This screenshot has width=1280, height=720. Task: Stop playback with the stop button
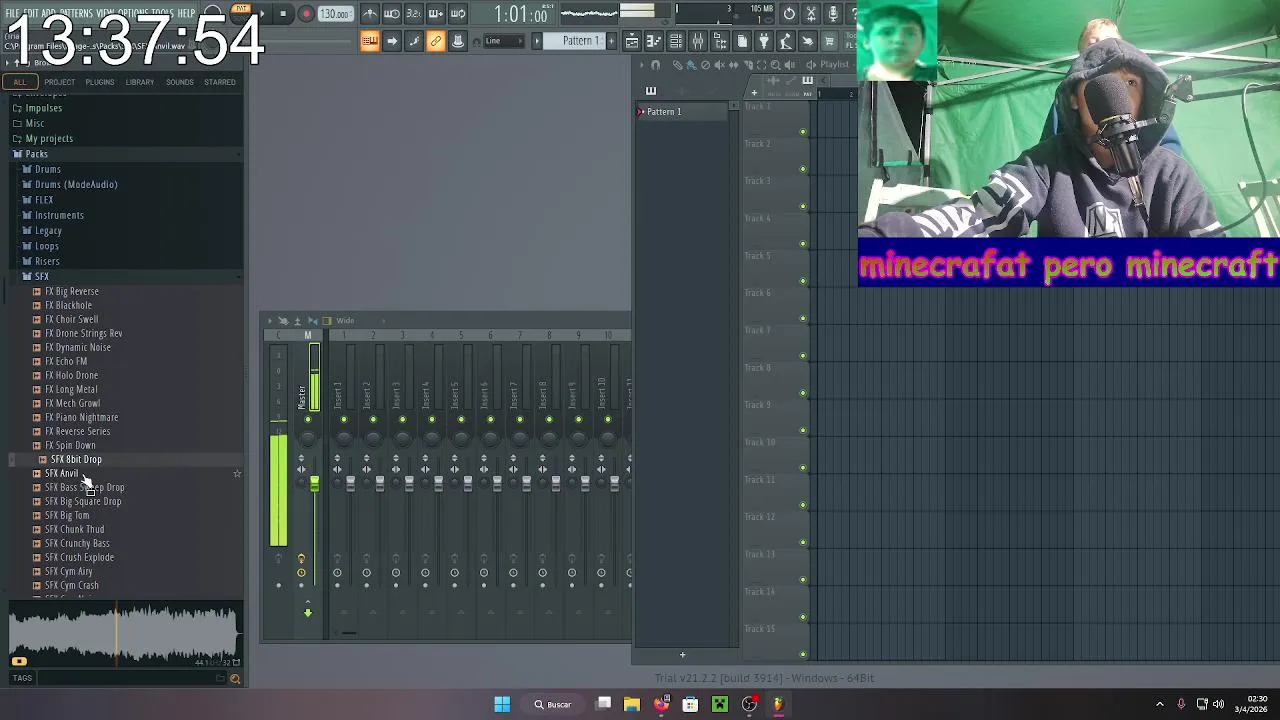click(x=284, y=14)
